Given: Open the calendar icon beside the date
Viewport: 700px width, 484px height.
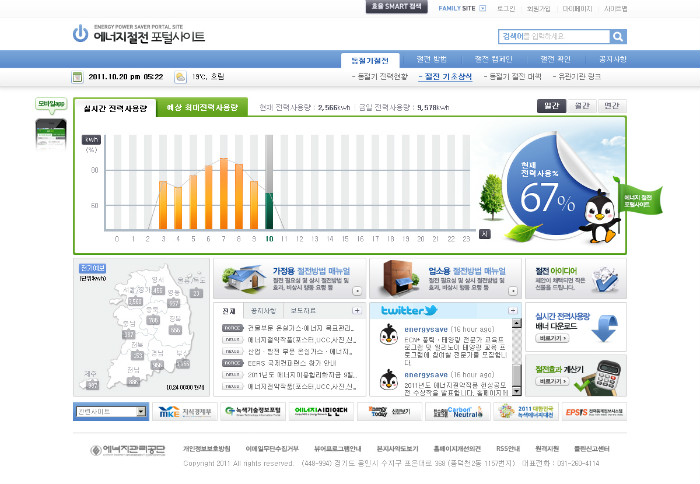Looking at the screenshot, I should coord(77,77).
